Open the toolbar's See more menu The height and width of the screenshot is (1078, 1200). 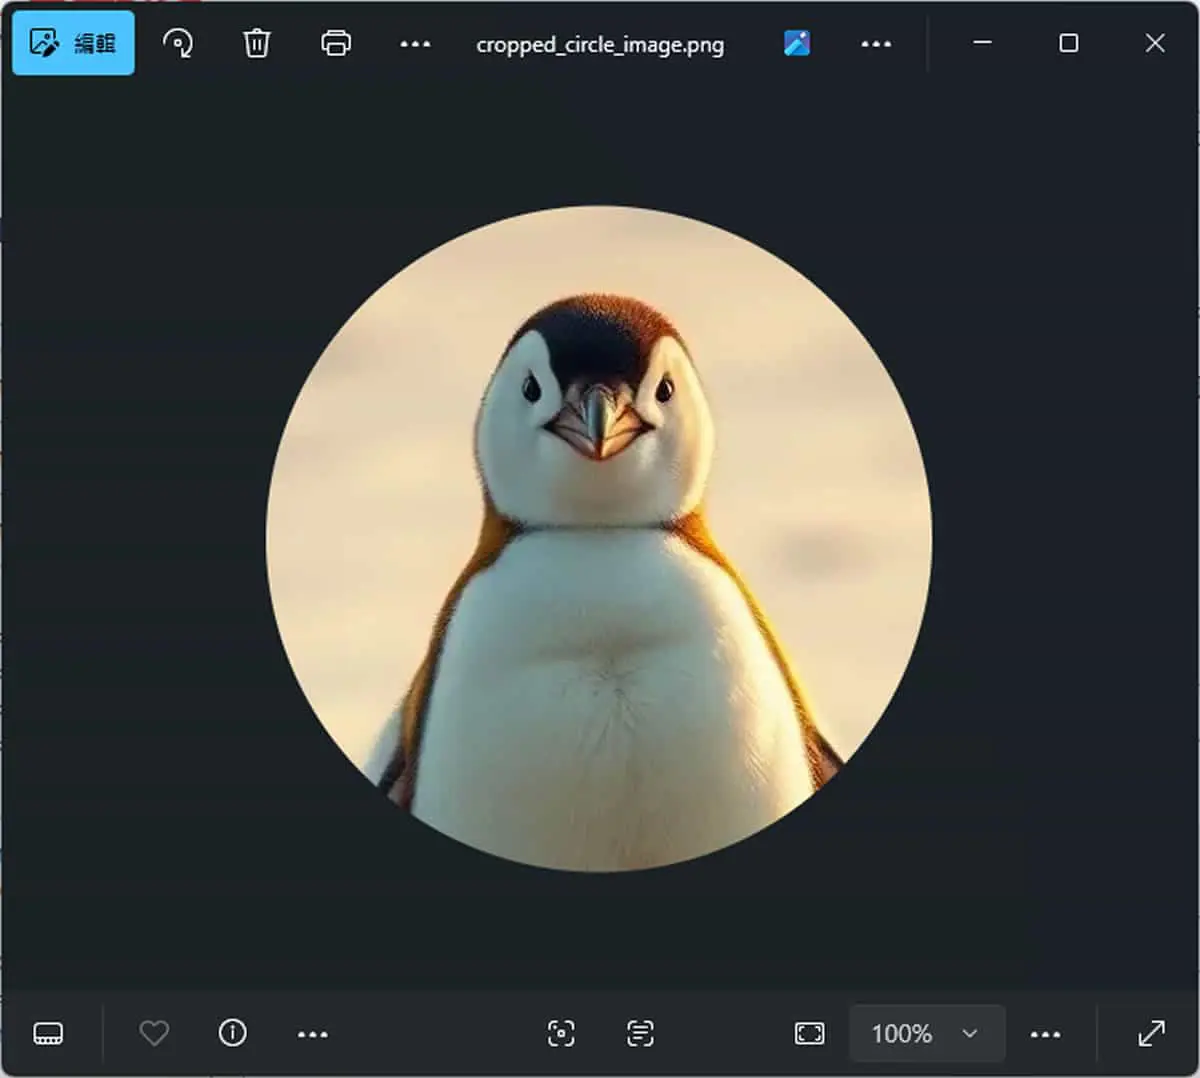point(415,44)
